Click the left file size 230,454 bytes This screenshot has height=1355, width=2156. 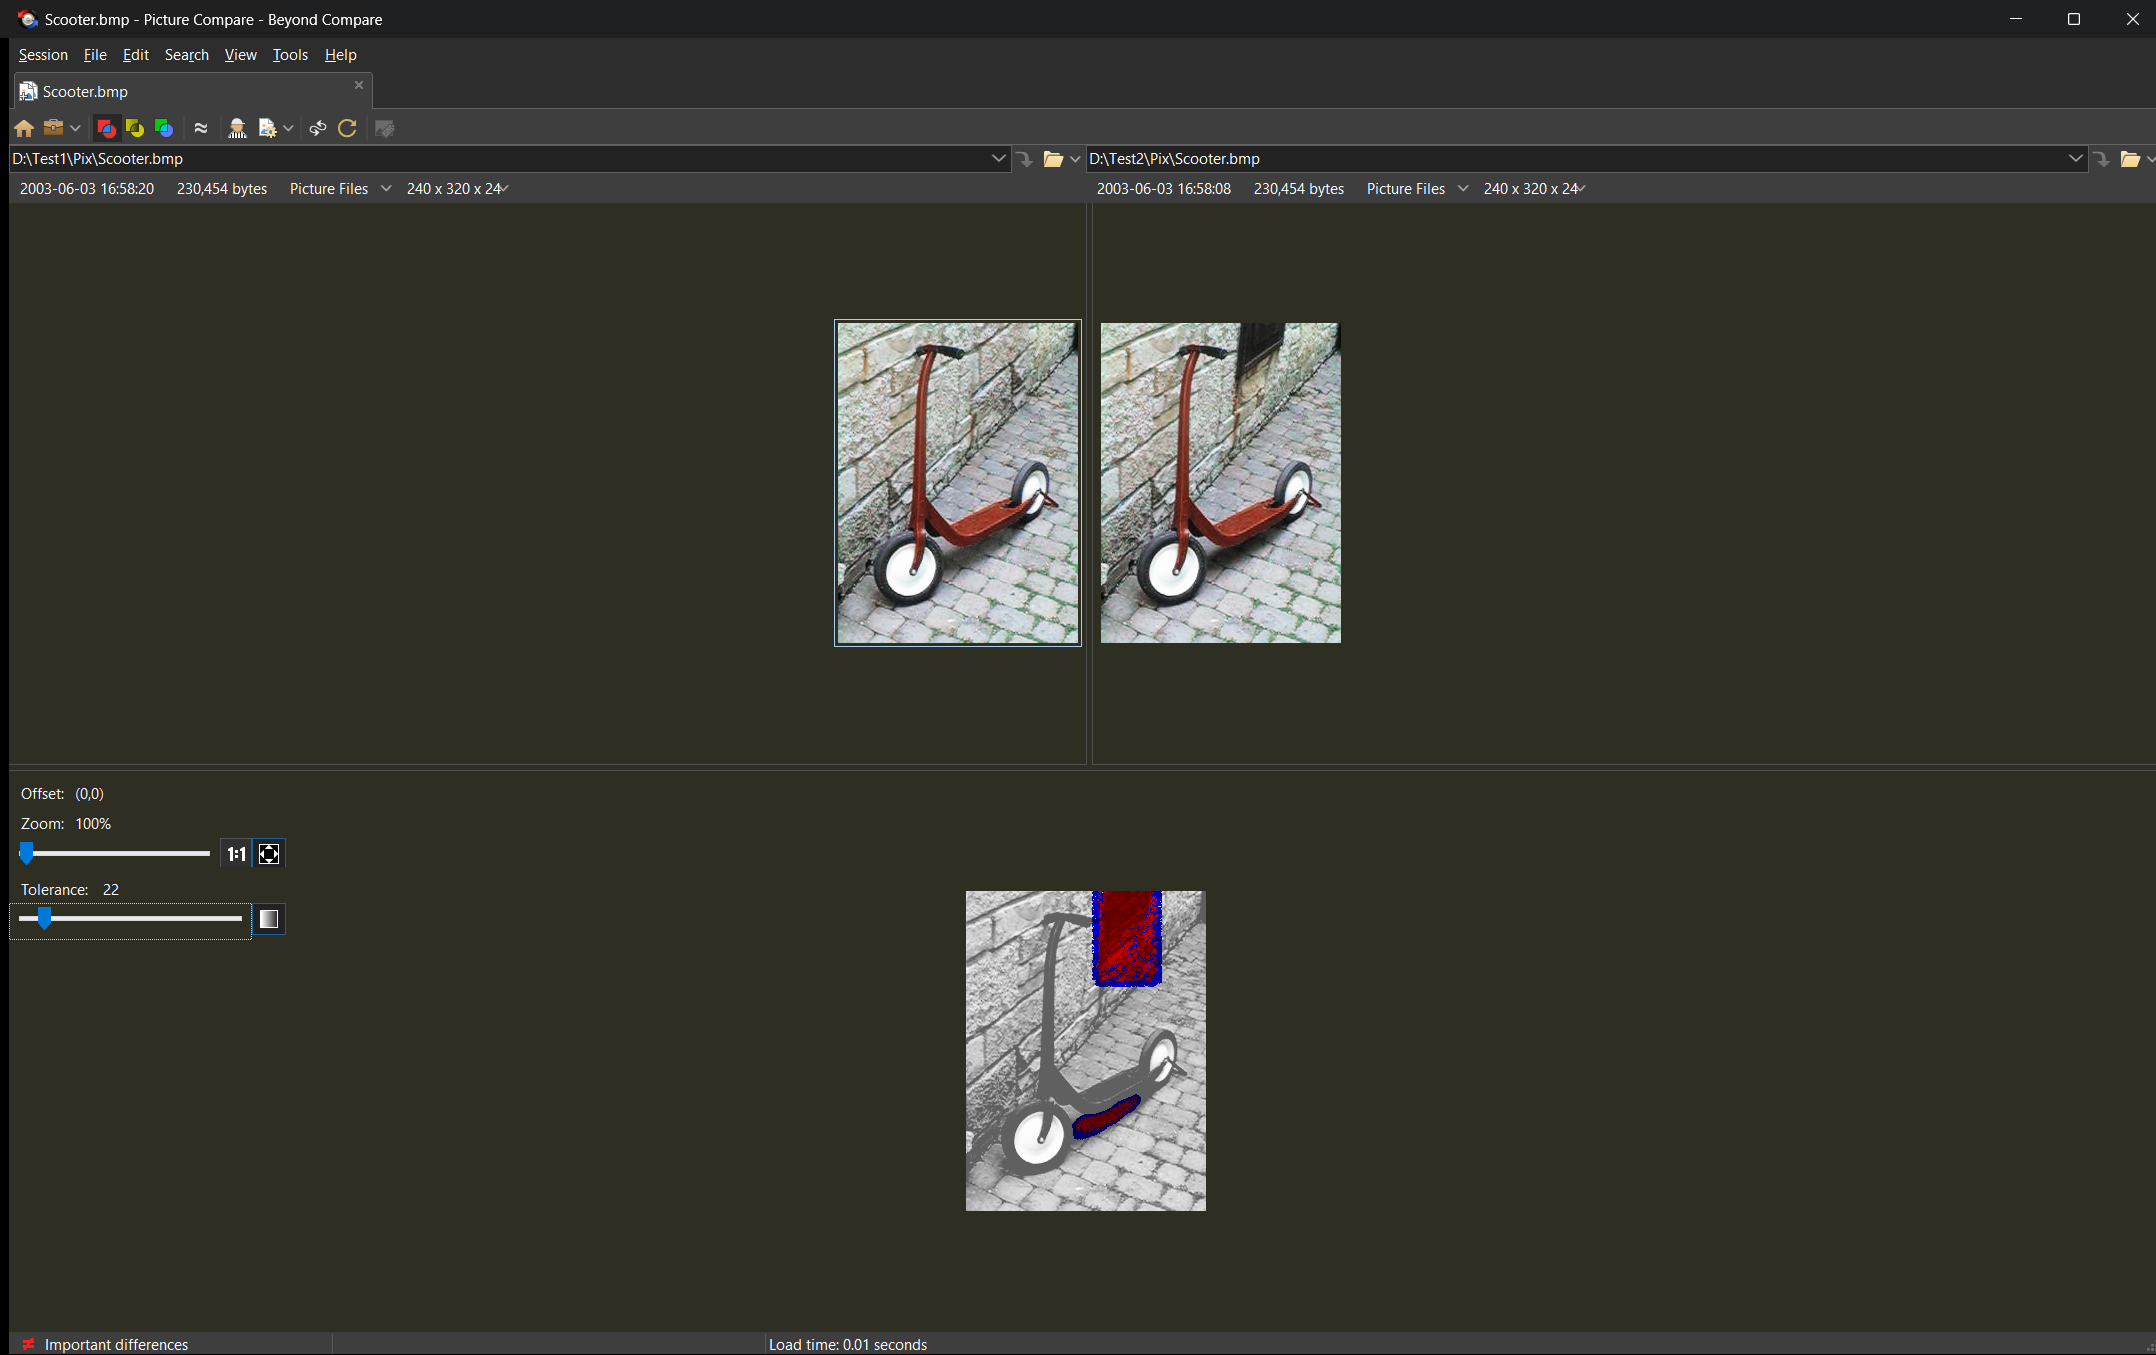pyautogui.click(x=222, y=189)
